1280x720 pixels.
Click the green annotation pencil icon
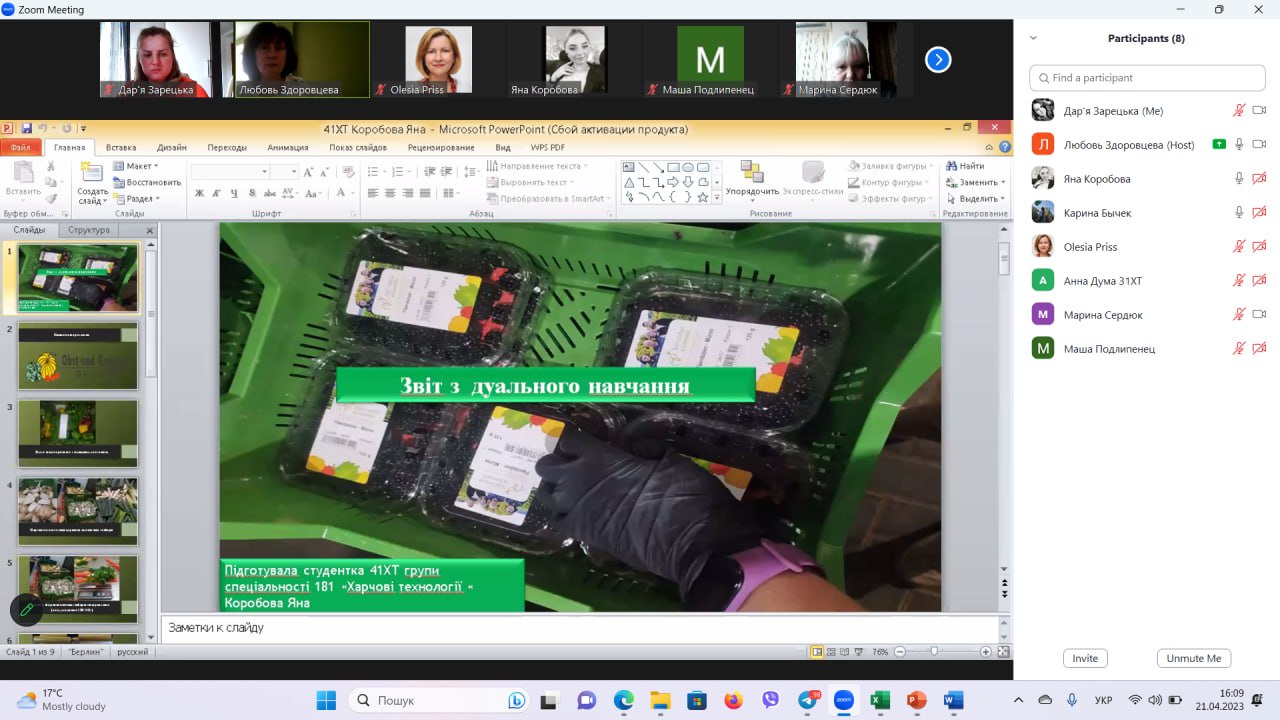point(27,608)
